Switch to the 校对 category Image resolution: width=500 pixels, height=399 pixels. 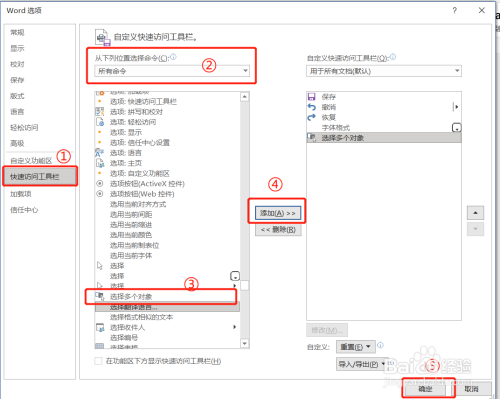17,64
